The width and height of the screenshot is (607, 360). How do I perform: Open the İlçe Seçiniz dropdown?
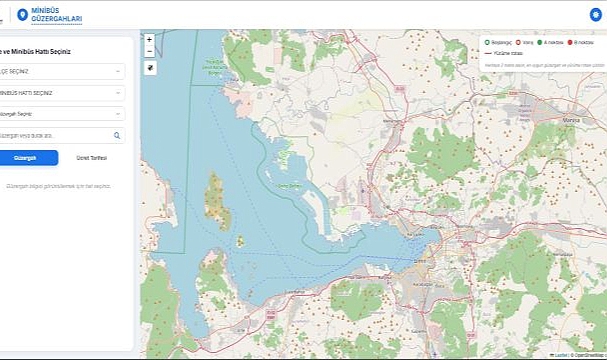point(62,72)
